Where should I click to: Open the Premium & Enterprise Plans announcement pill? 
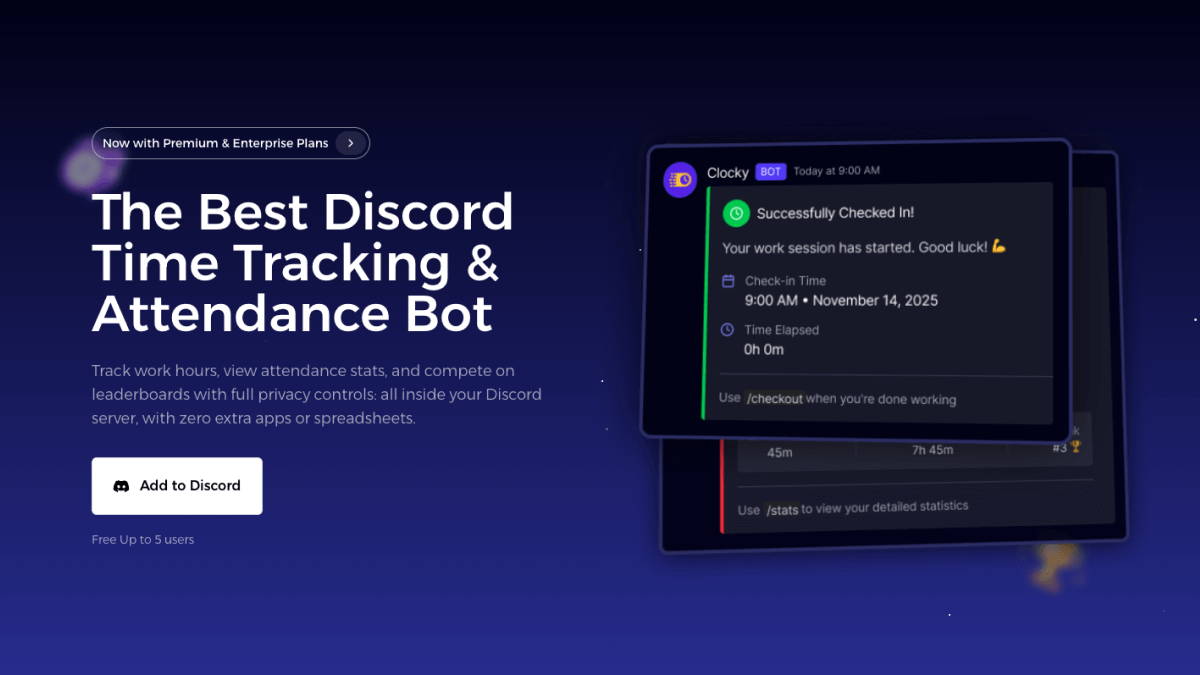pyautogui.click(x=230, y=143)
